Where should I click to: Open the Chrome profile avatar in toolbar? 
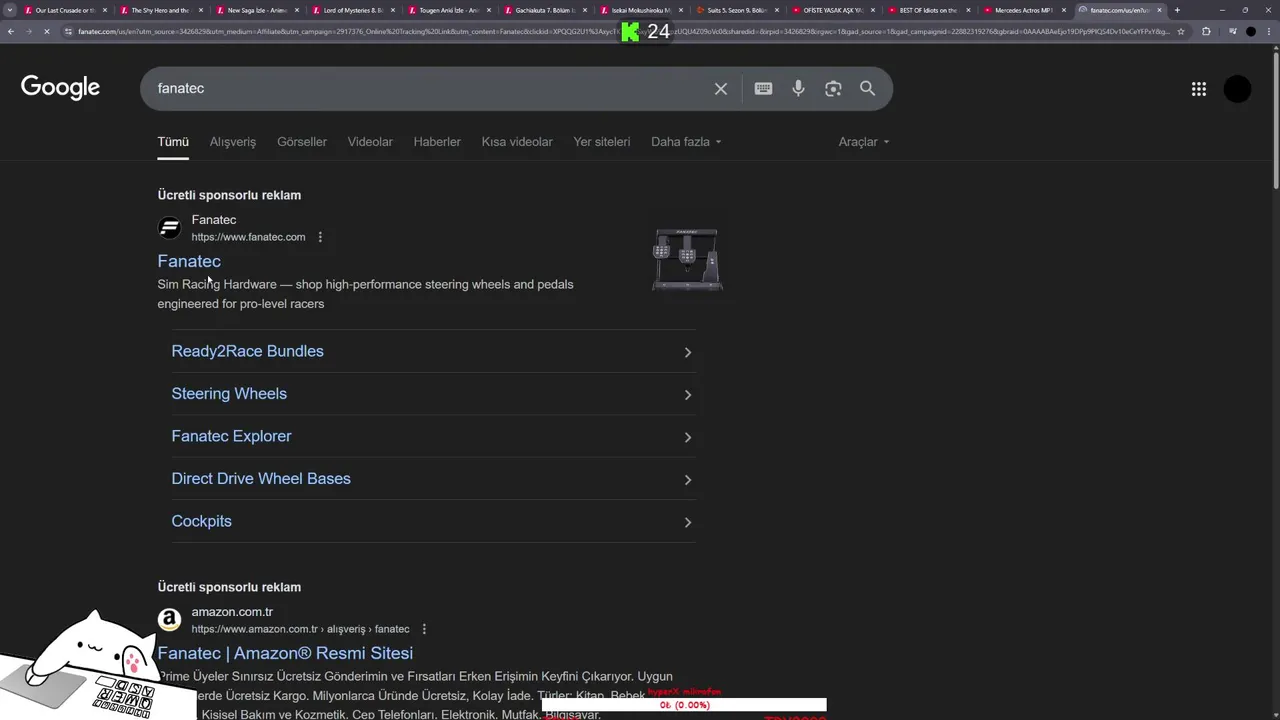click(1251, 31)
